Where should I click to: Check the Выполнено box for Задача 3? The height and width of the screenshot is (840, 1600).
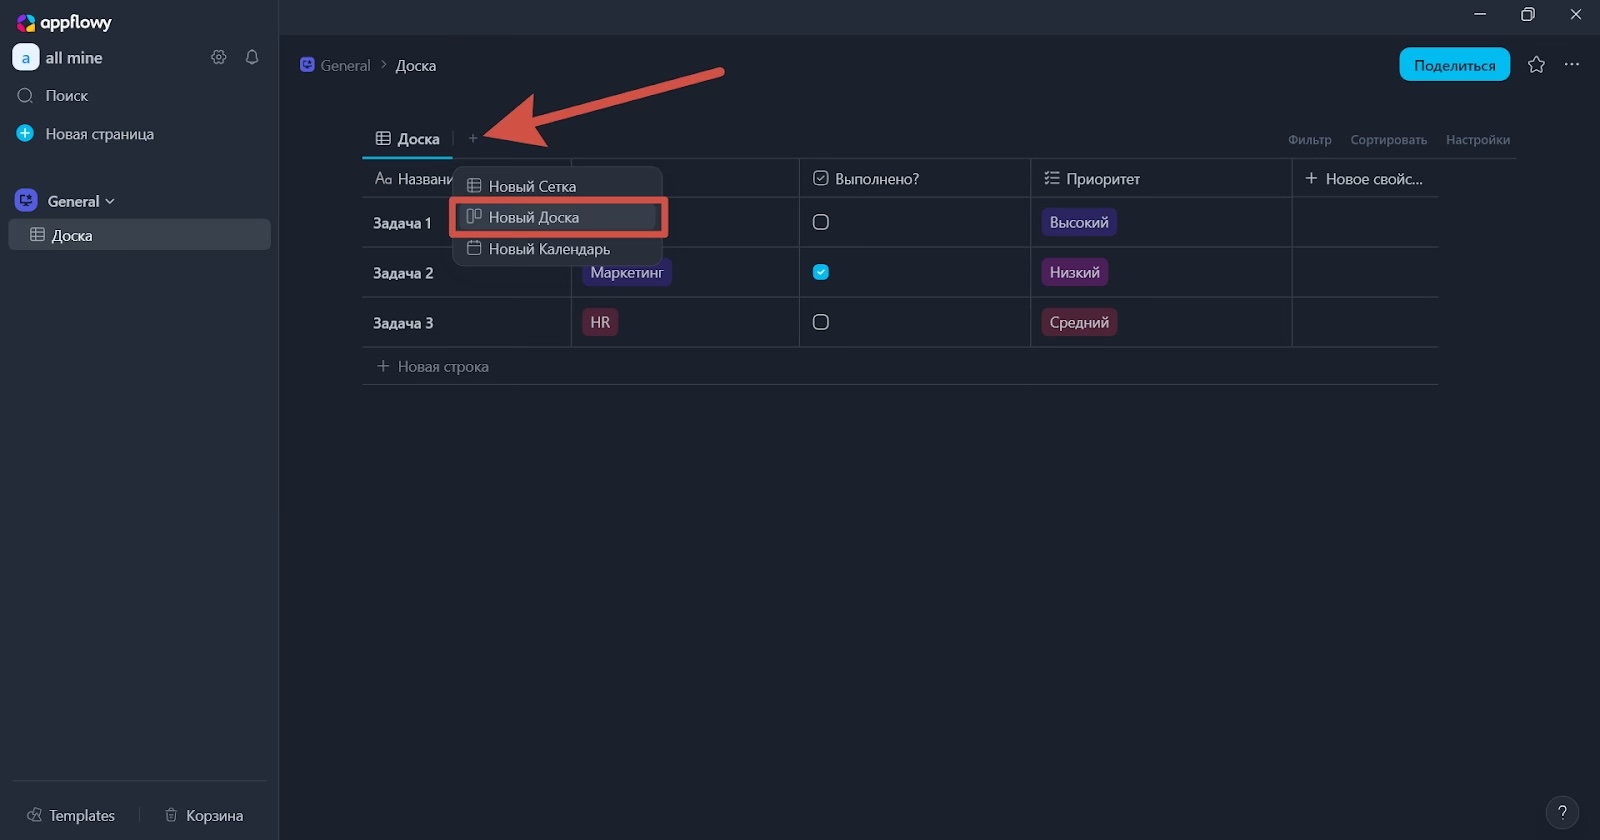(x=821, y=322)
